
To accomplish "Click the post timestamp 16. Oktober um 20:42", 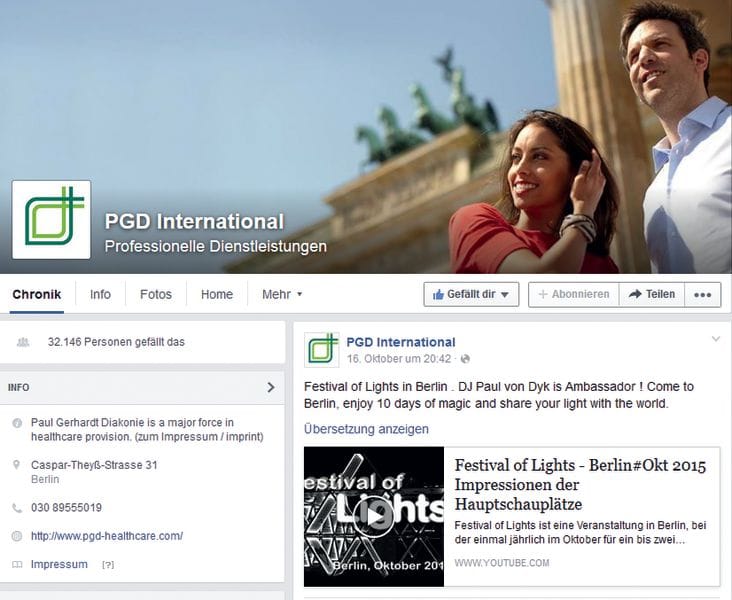I will click(x=399, y=359).
